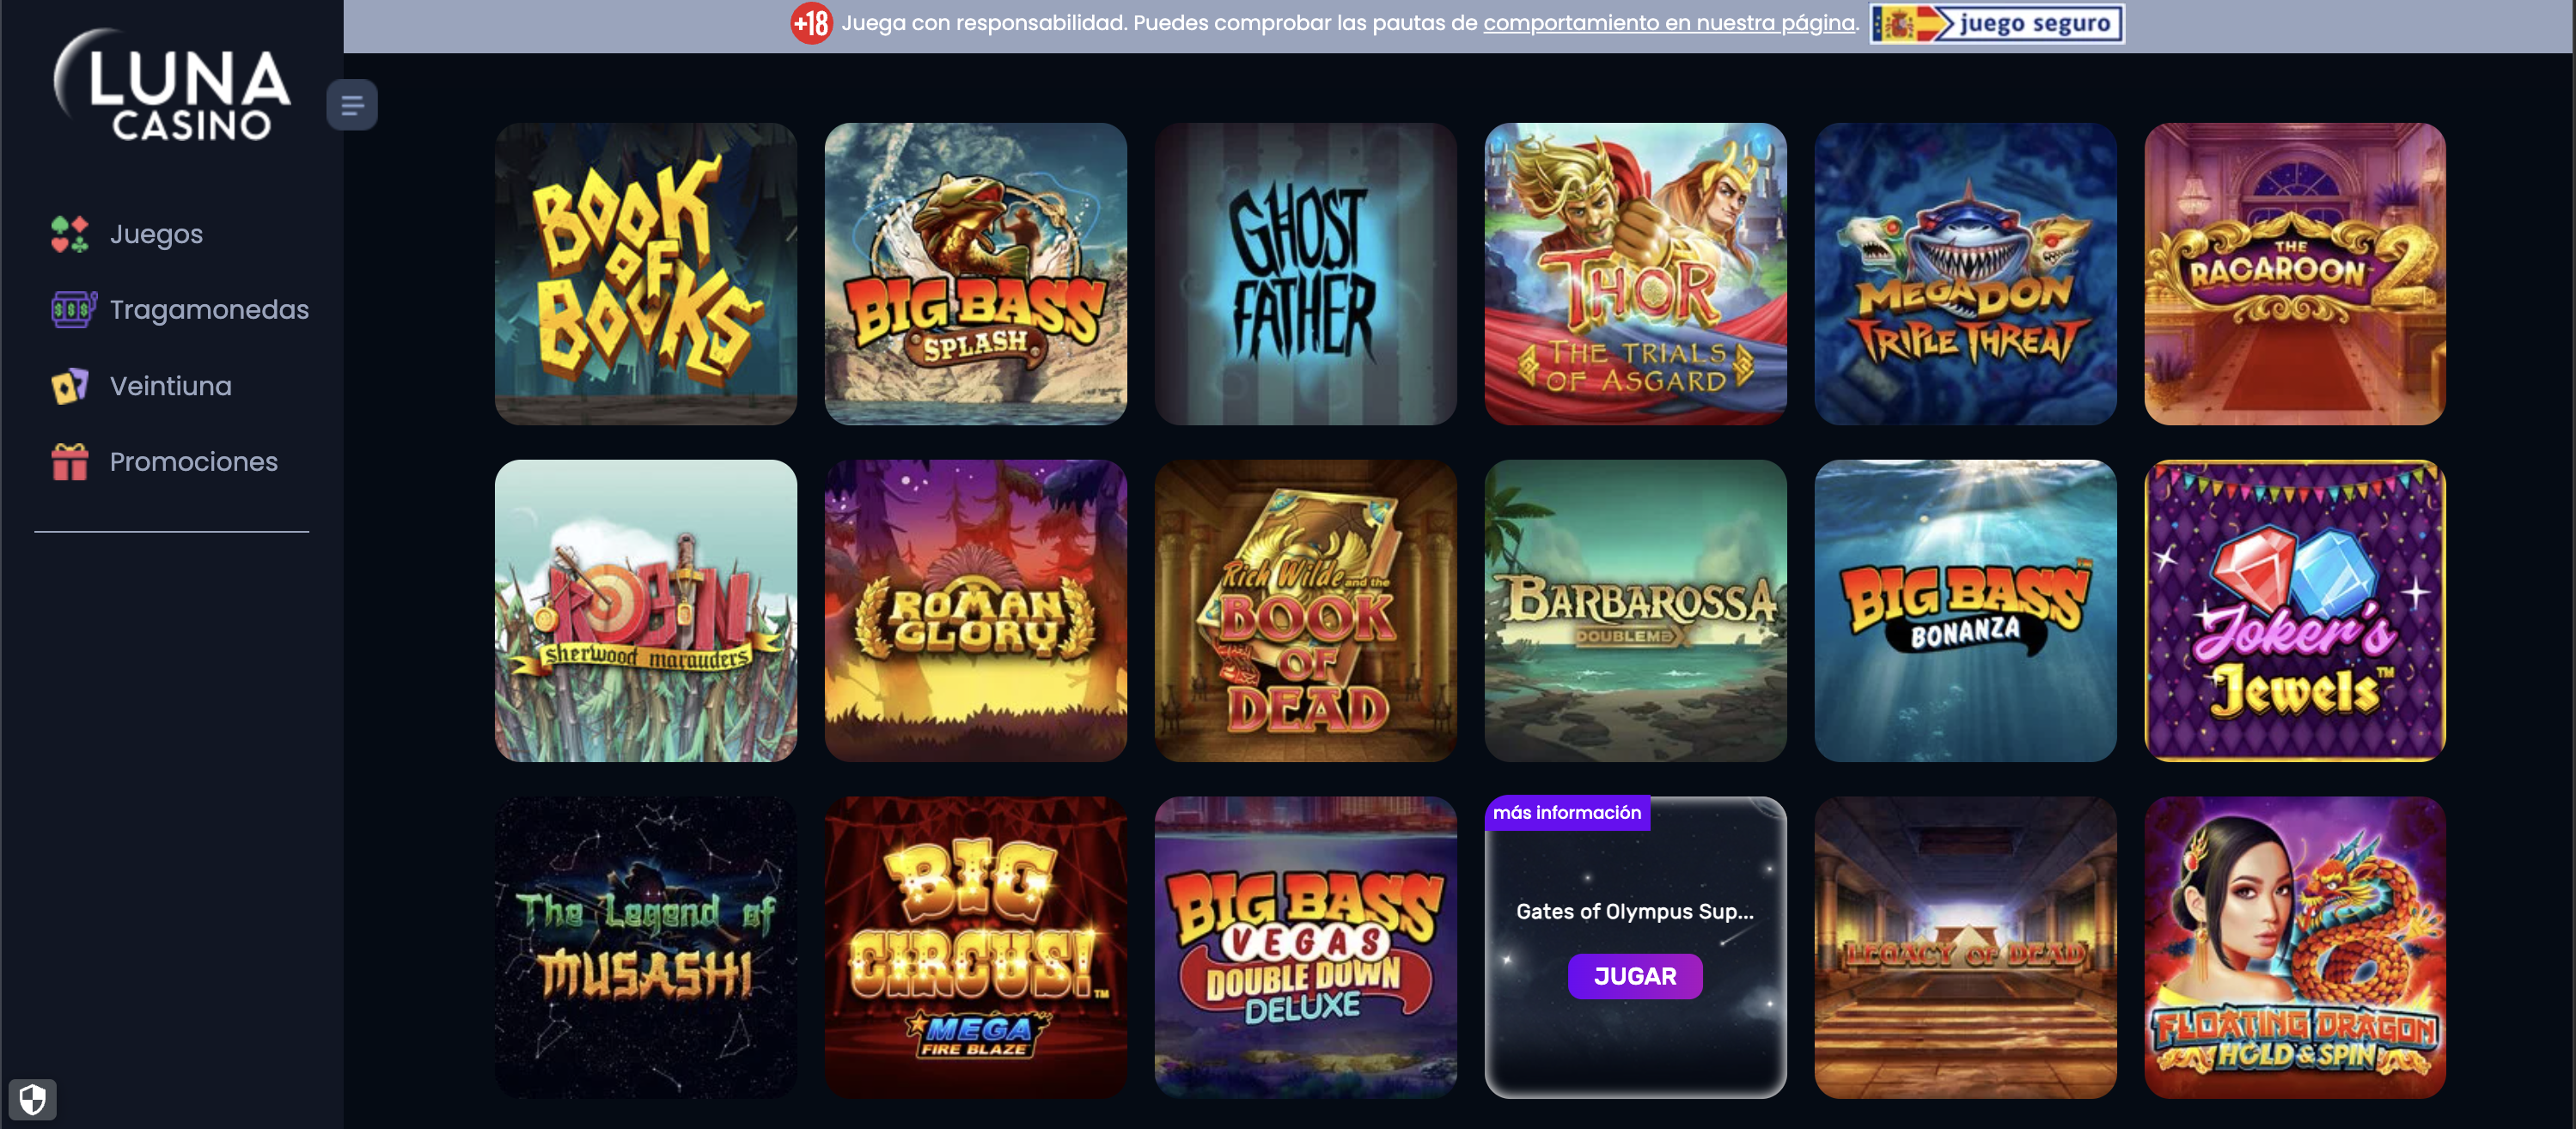The height and width of the screenshot is (1129, 2576).
Task: Open the Promociones menu item
Action: point(194,462)
